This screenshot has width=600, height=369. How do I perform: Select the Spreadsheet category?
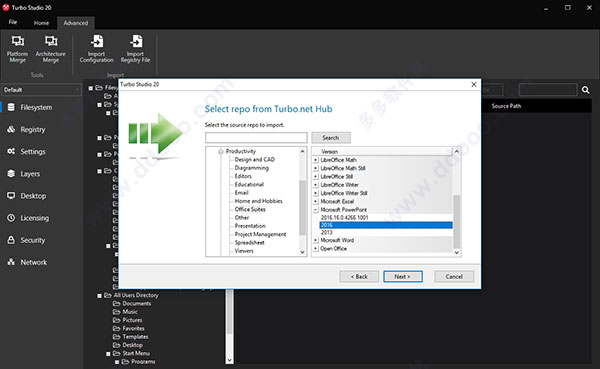tap(249, 243)
